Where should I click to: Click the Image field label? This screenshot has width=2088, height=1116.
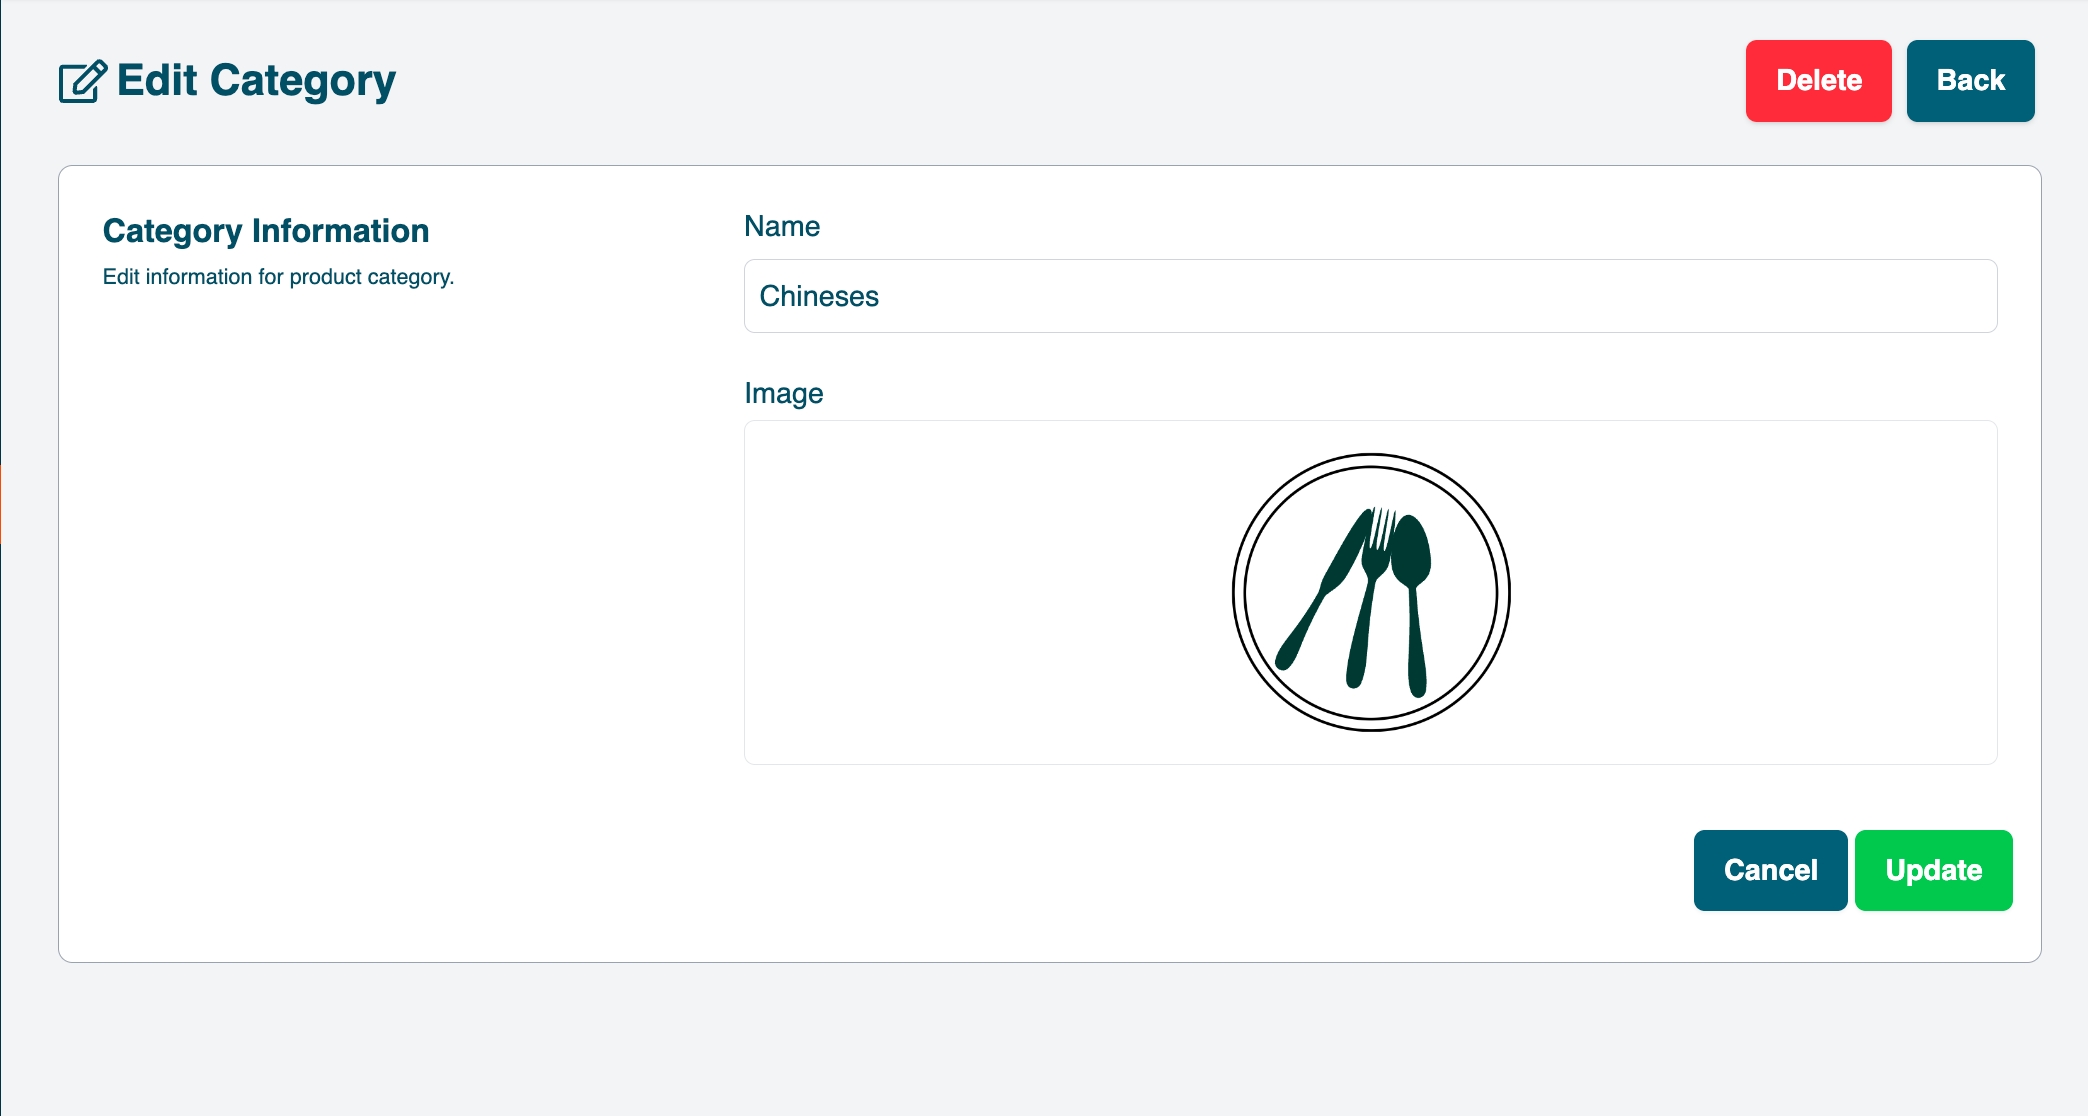[783, 394]
